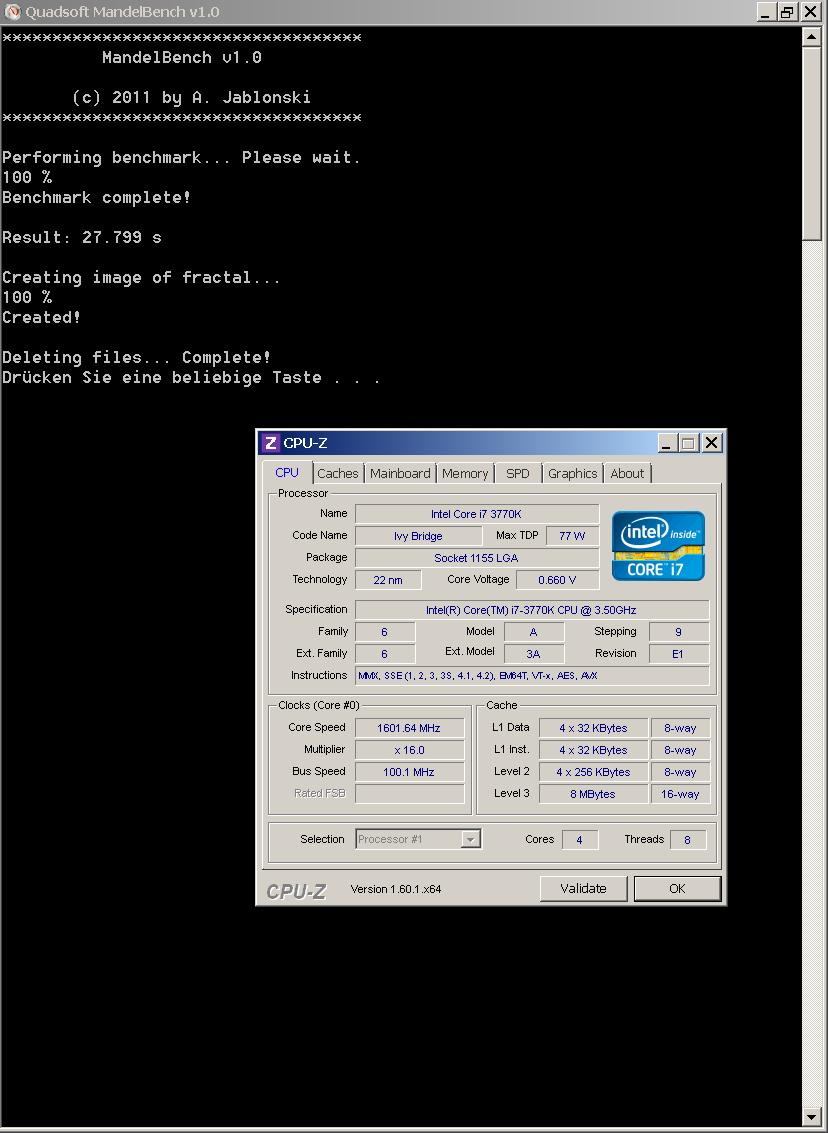
Task: Click the console line 'Result: 27.799 s'
Action: (82, 237)
